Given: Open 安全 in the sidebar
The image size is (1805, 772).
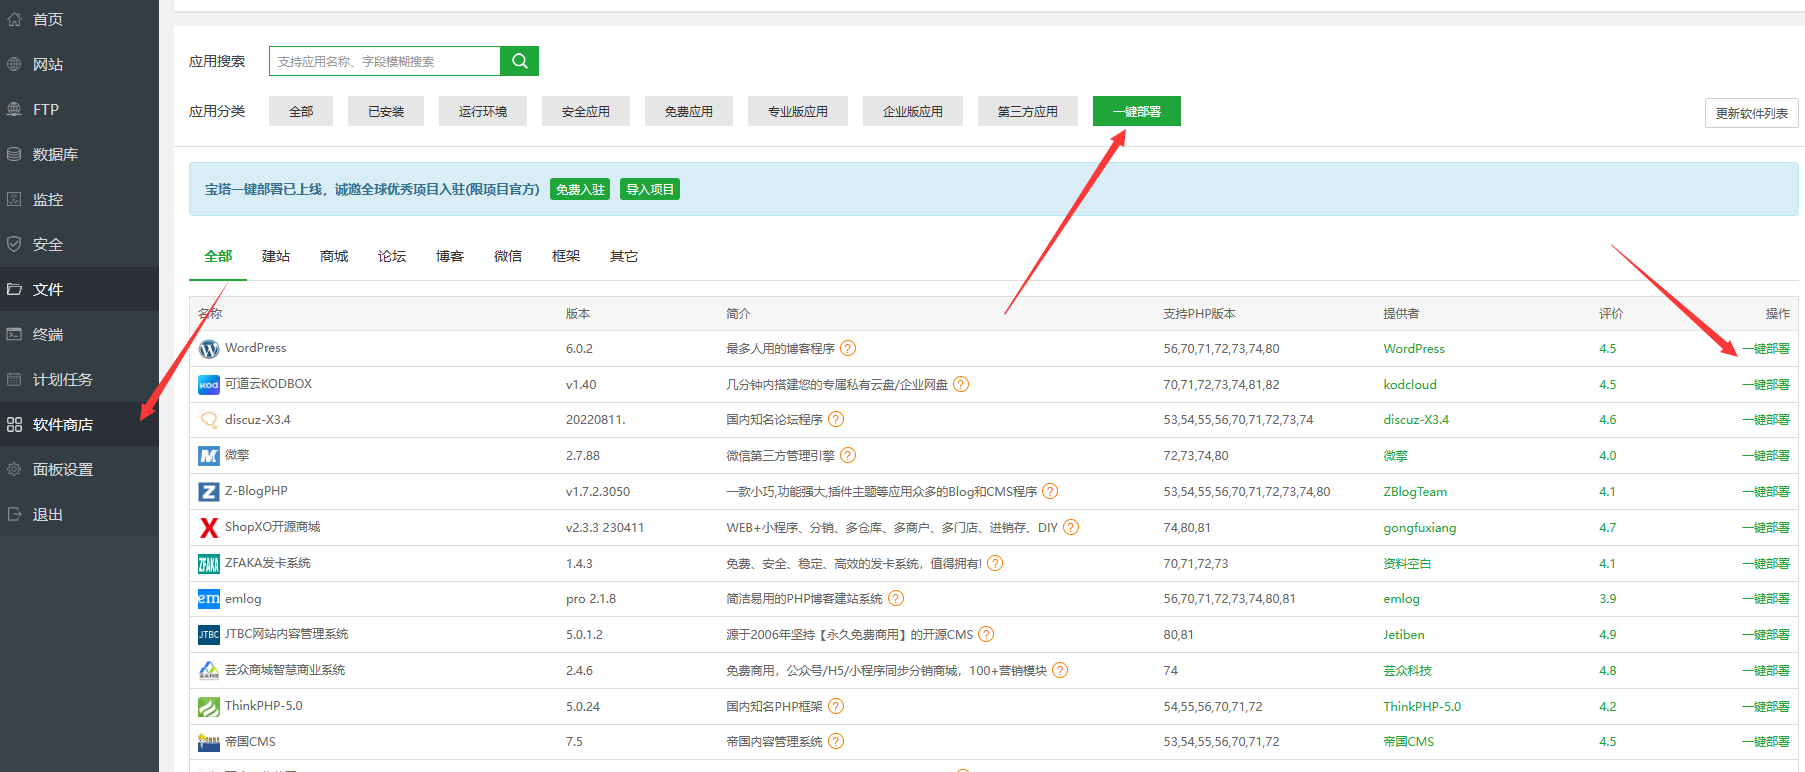Looking at the screenshot, I should [x=79, y=244].
